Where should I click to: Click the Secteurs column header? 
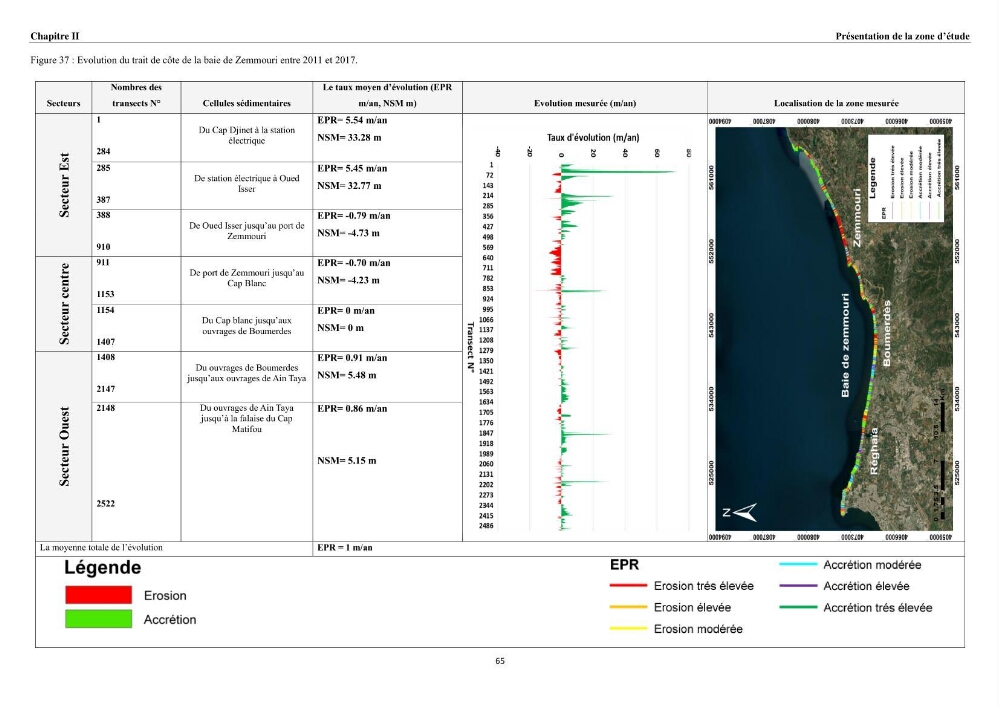[x=63, y=103]
